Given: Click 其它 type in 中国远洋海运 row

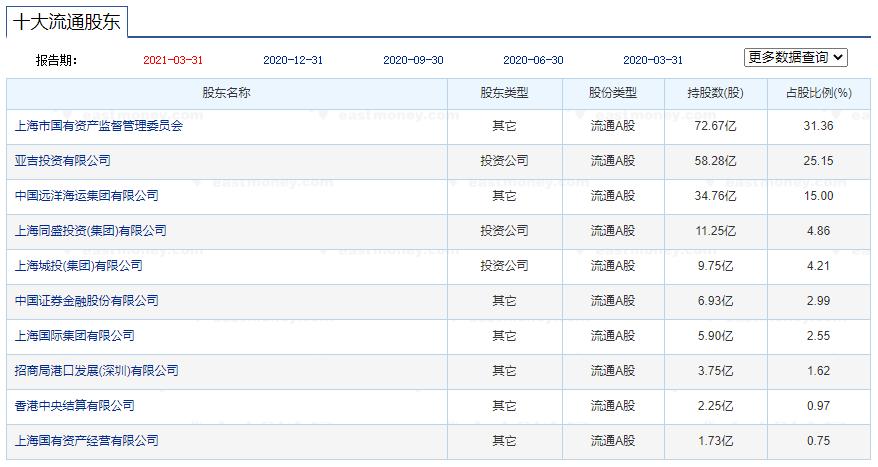Looking at the screenshot, I should 505,196.
